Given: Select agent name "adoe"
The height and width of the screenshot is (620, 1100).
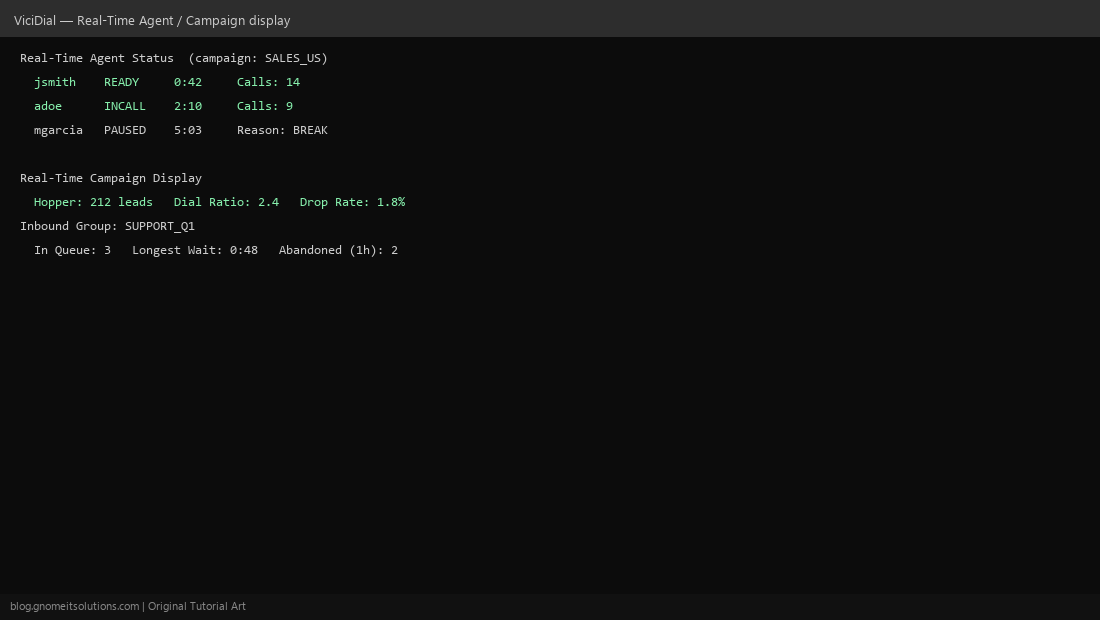Looking at the screenshot, I should tap(48, 106).
